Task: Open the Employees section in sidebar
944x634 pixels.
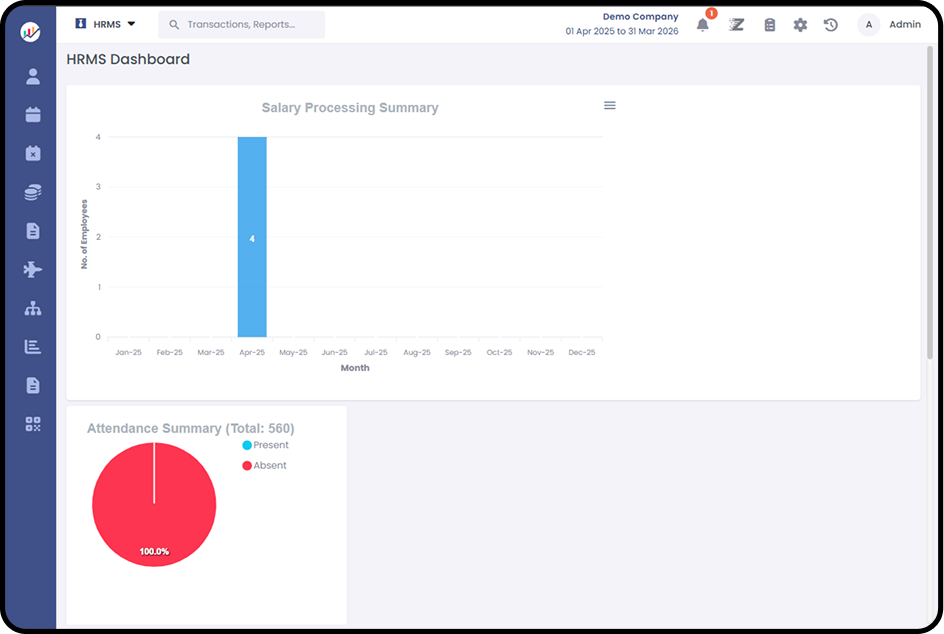Action: (x=31, y=76)
